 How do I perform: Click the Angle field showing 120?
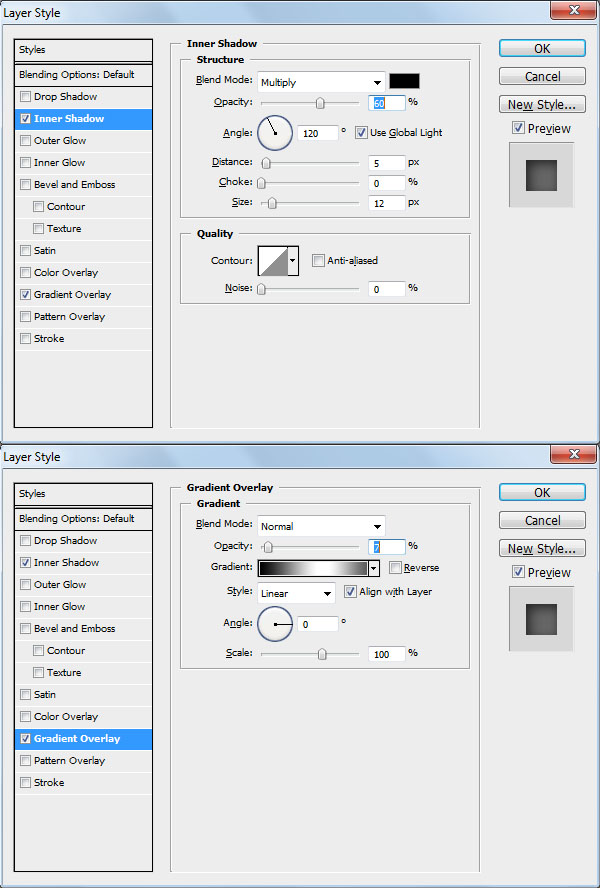point(317,134)
